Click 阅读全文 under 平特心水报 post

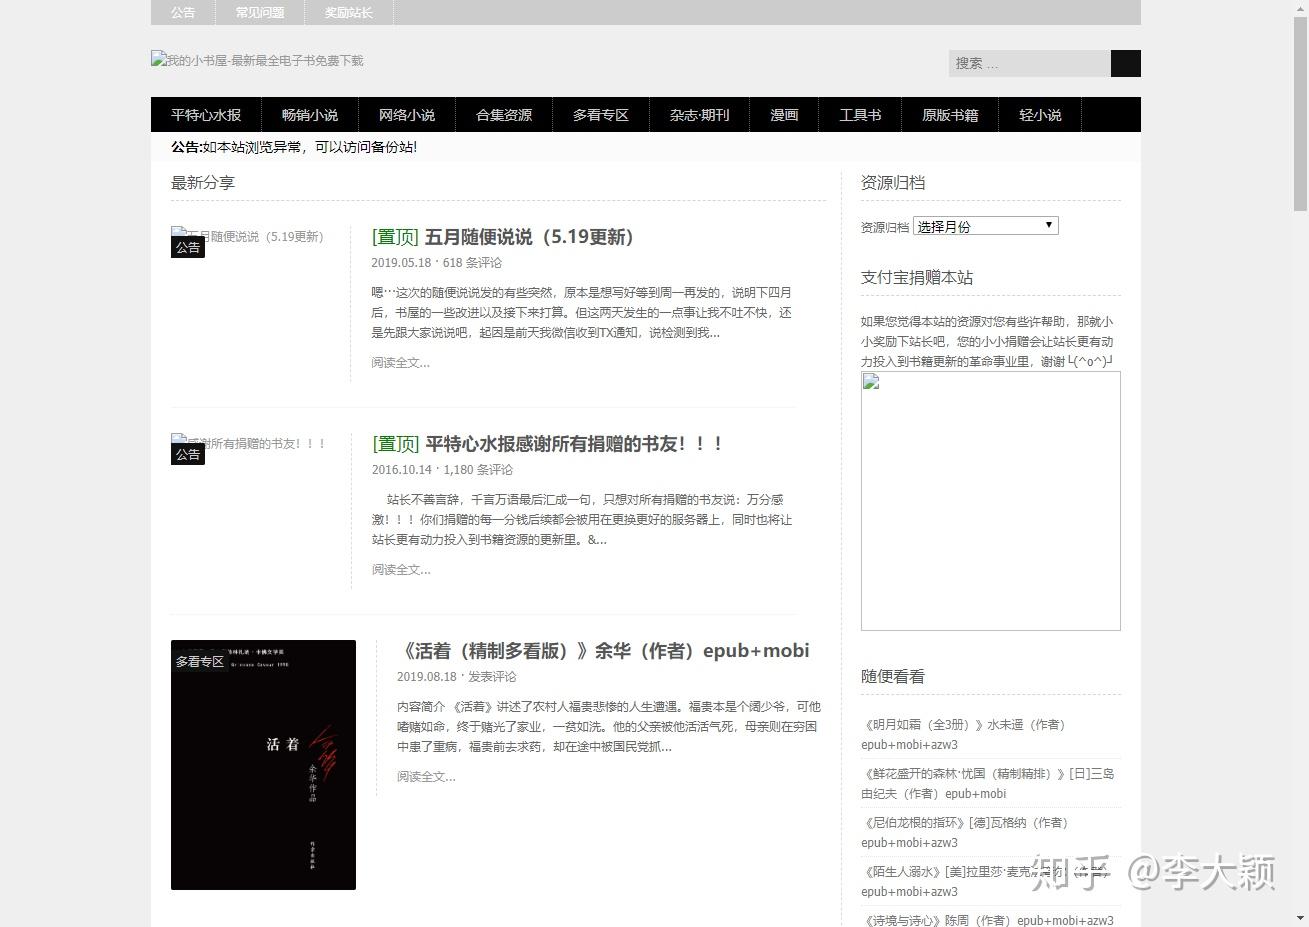coord(401,570)
